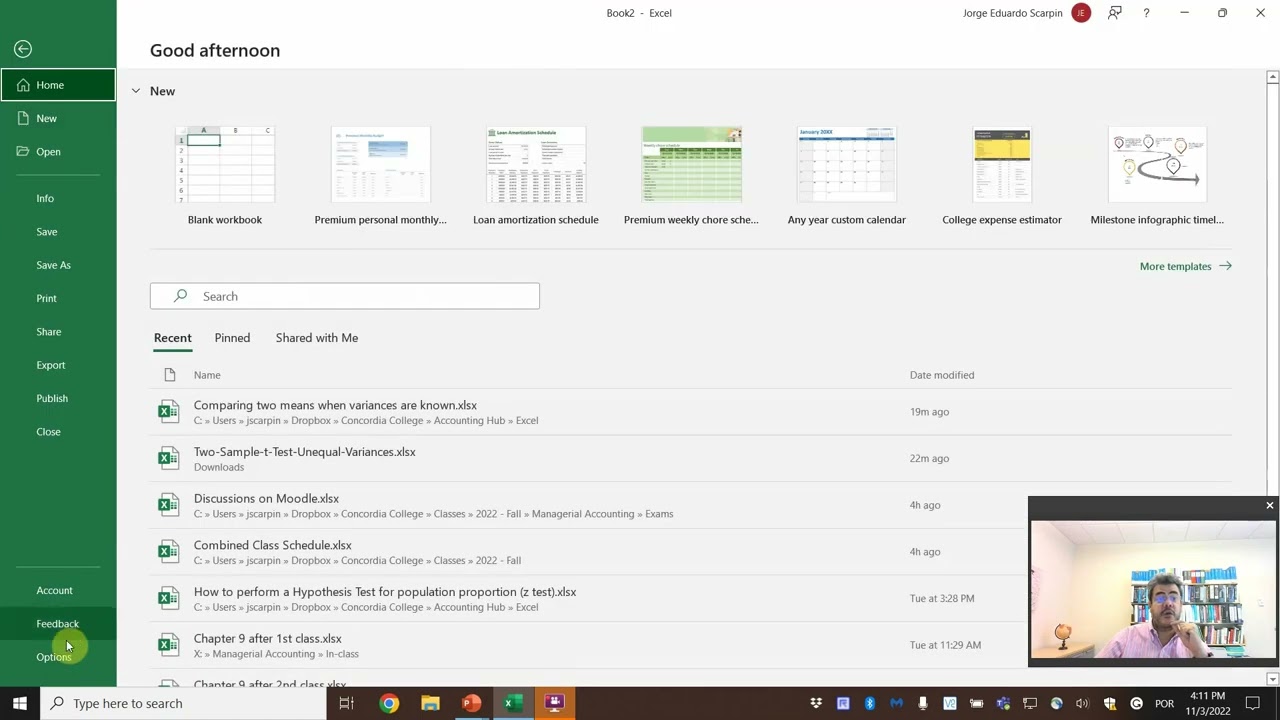Viewport: 1280px width, 720px height.
Task: Open the Hypothesis Test for population proportion file
Action: click(691, 598)
